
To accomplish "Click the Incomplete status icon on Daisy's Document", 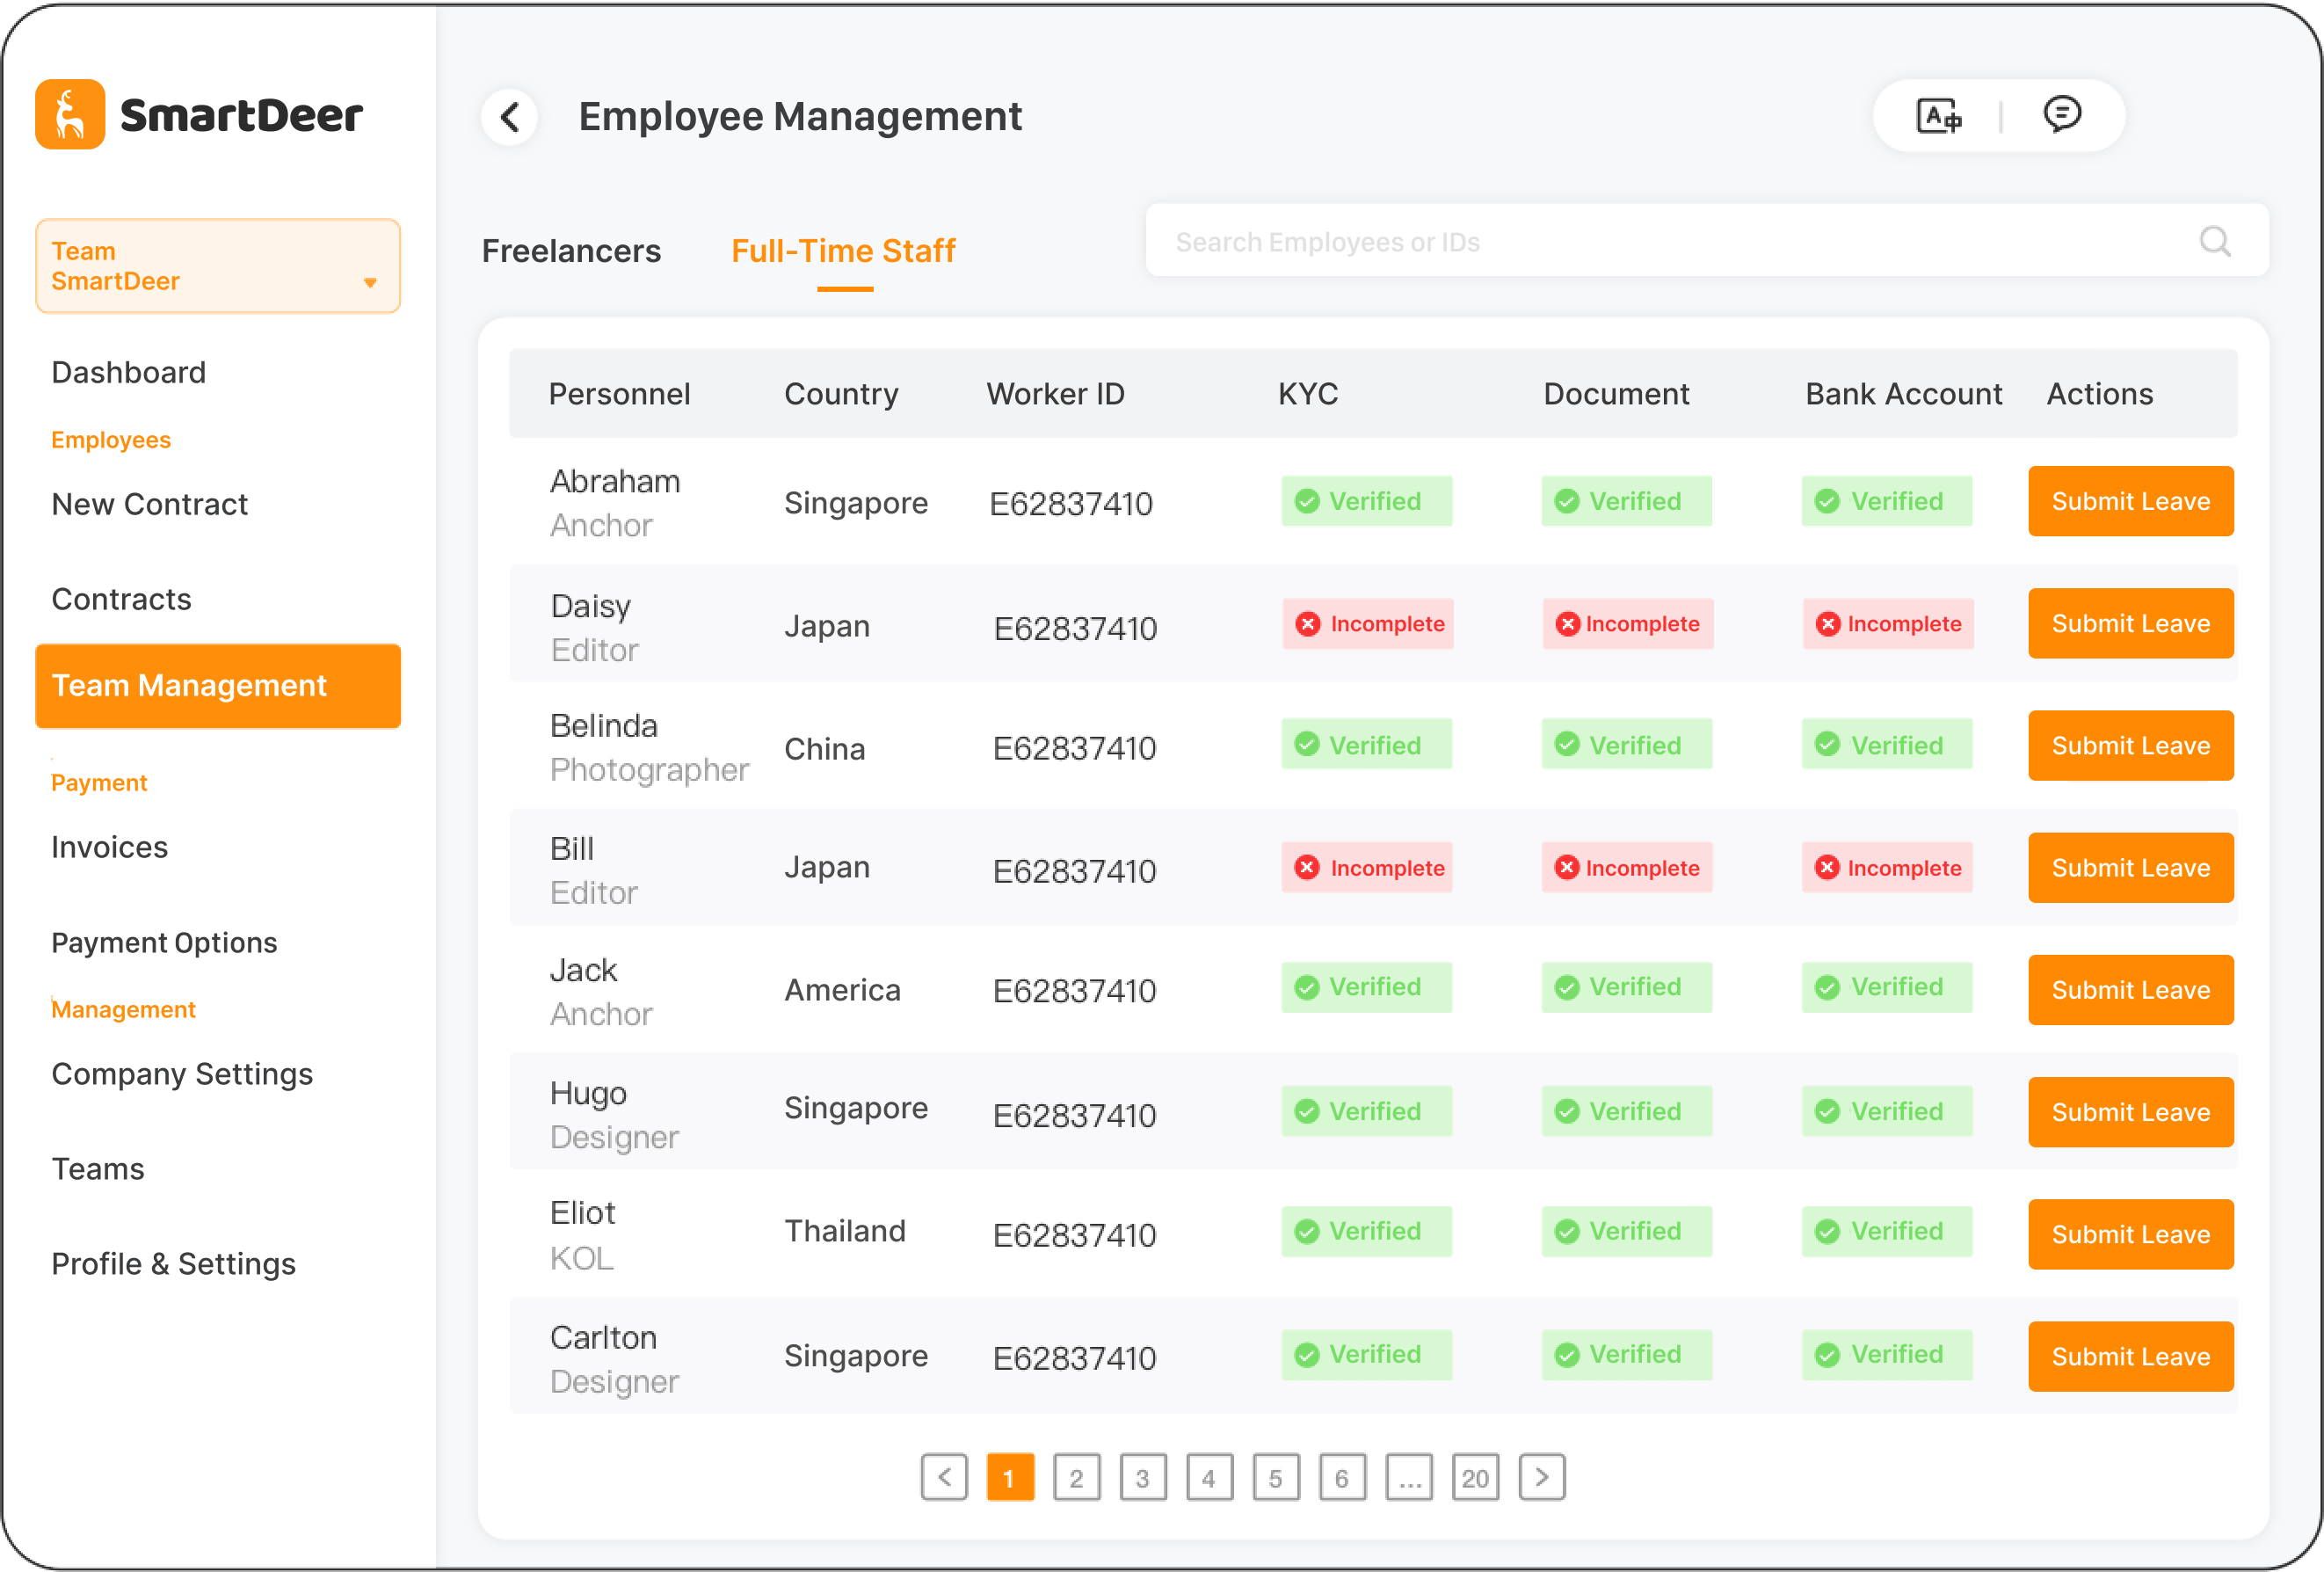I will [x=1568, y=623].
